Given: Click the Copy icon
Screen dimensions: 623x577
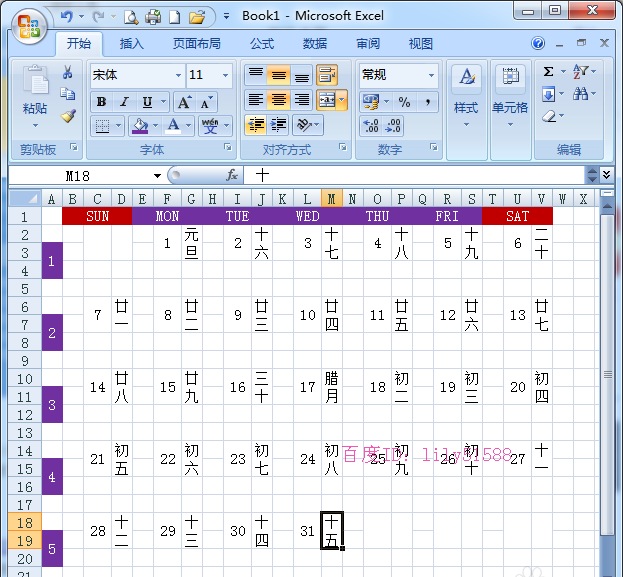Looking at the screenshot, I should (68, 94).
